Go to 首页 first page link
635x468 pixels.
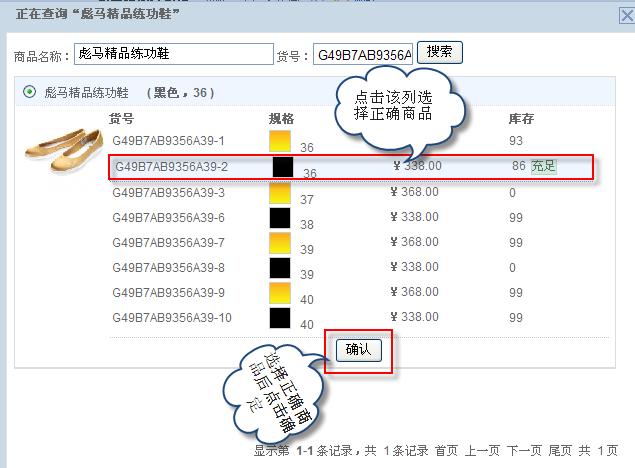coord(446,451)
